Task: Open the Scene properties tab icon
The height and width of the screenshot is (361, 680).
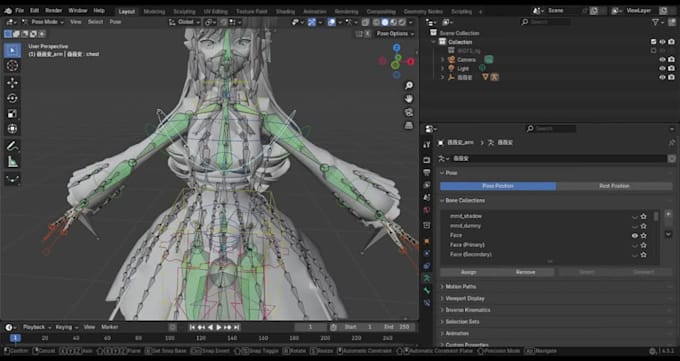Action: pos(427,197)
